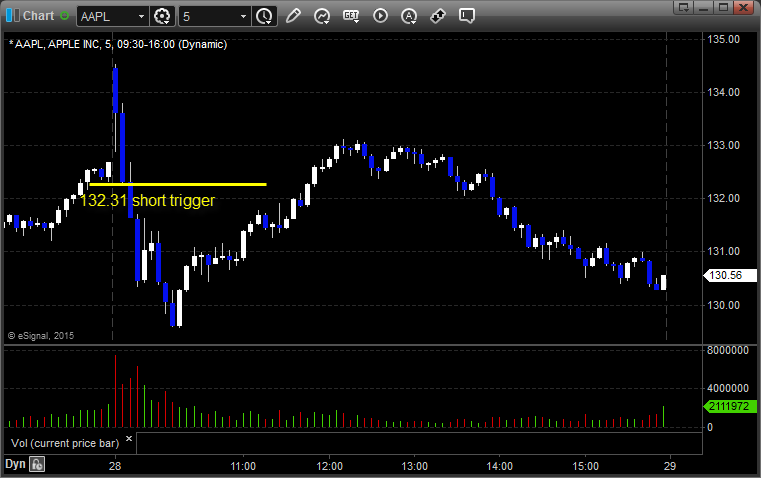Click the 'Vol (current price bar)' label
The width and height of the screenshot is (761, 478).
coord(65,443)
